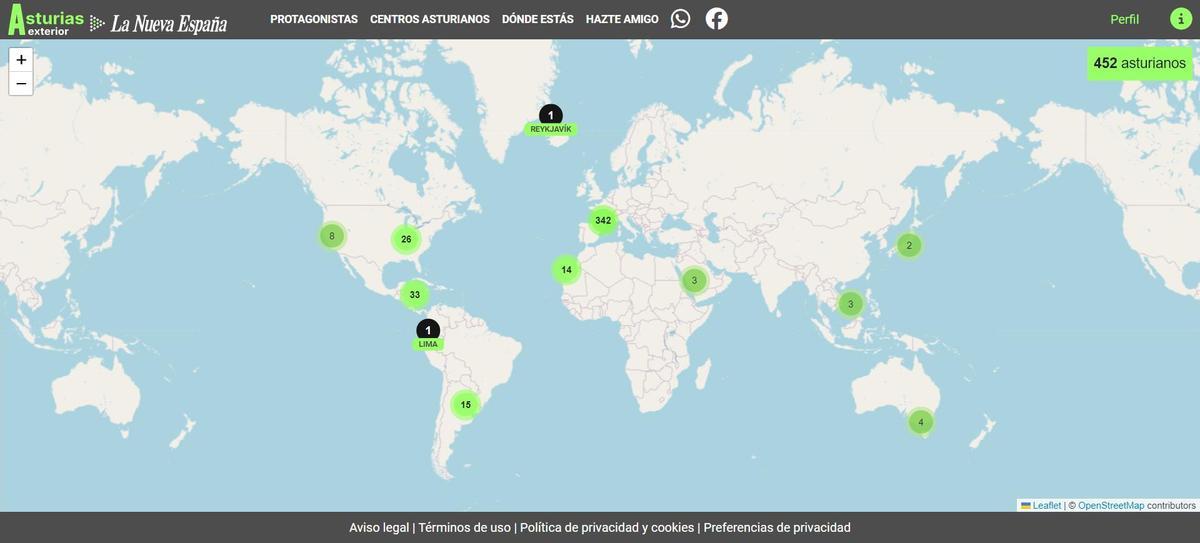Click the La Nueva España logo
The image size is (1200, 543).
click(x=168, y=23)
